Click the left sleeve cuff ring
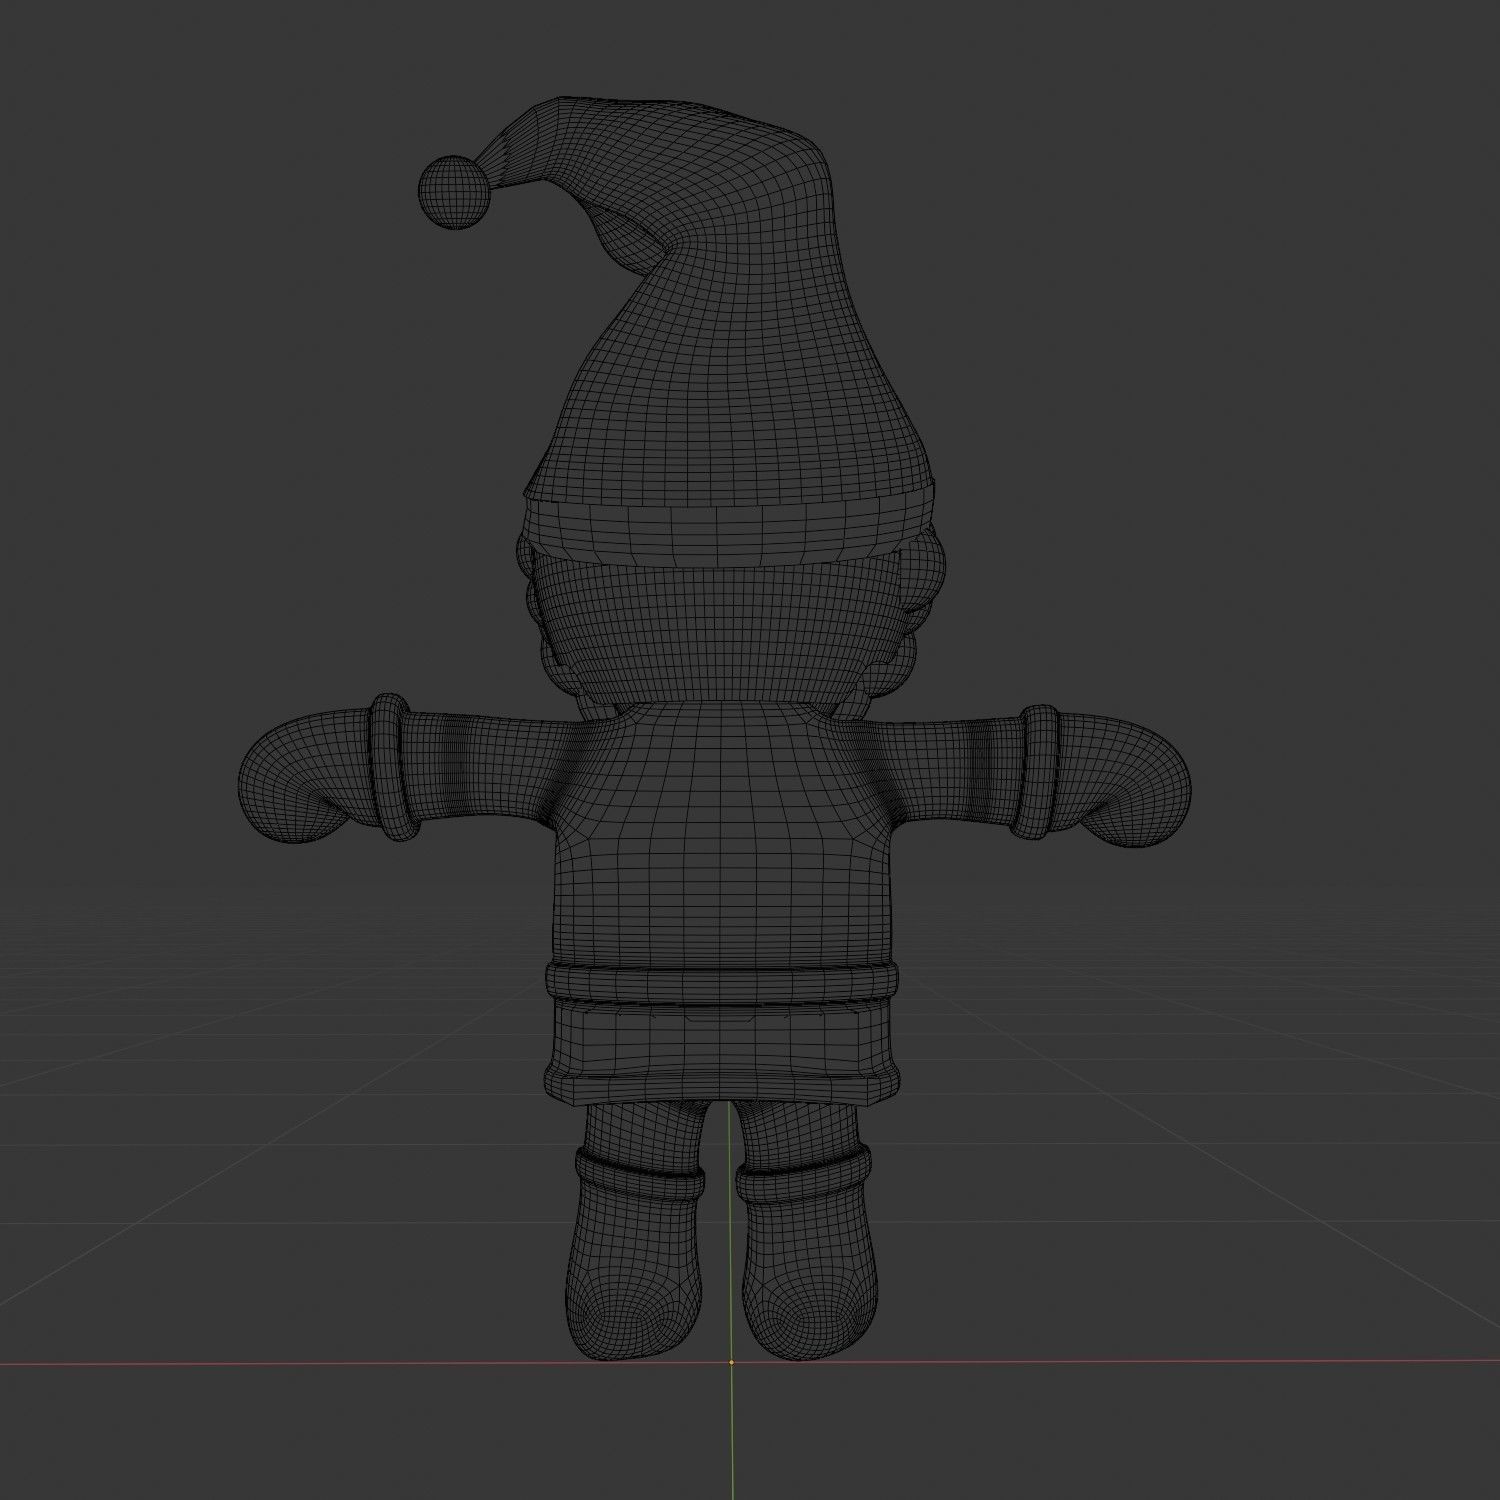 (392, 766)
